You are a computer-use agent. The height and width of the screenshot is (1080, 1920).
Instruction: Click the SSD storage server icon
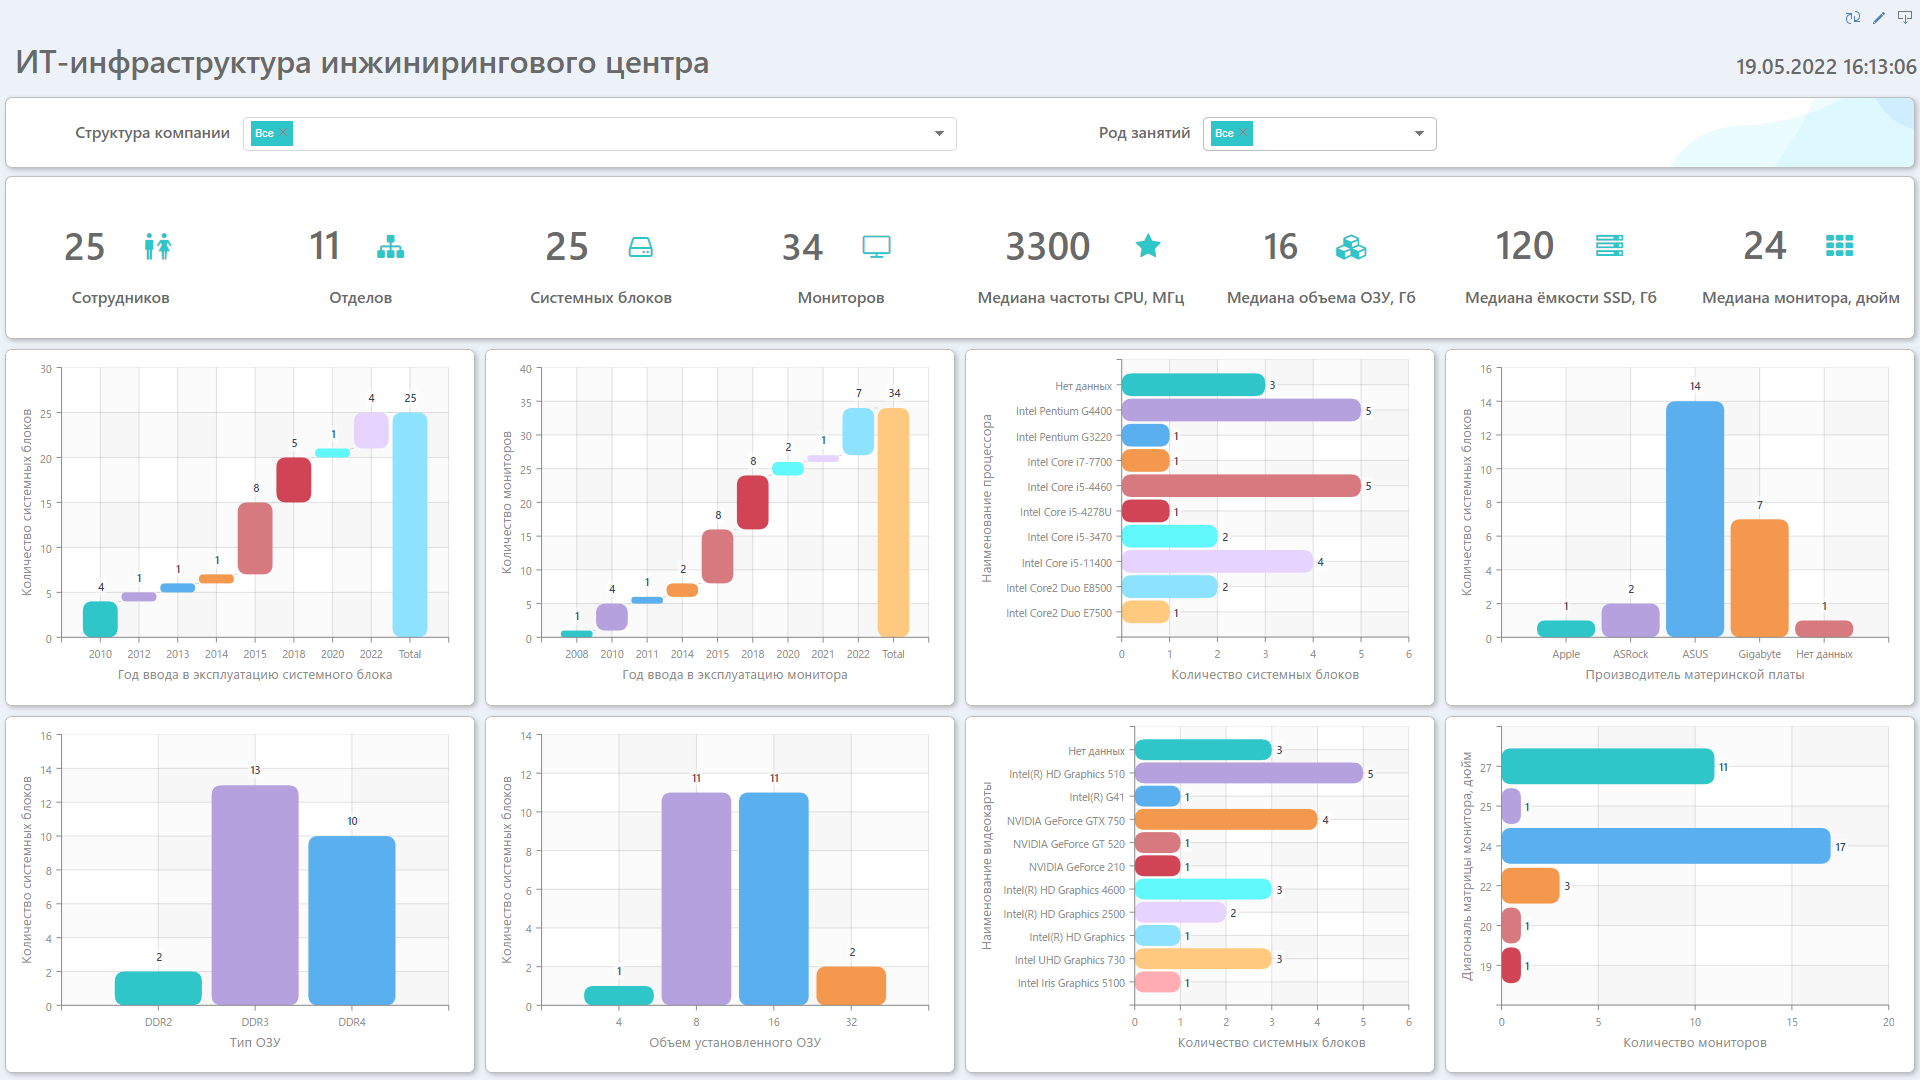pyautogui.click(x=1609, y=245)
